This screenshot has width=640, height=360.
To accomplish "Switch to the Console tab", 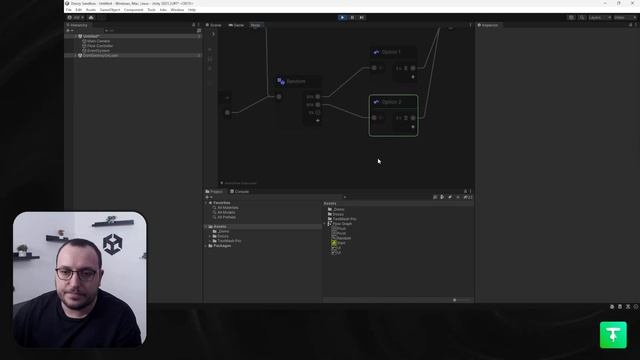I will 239,191.
